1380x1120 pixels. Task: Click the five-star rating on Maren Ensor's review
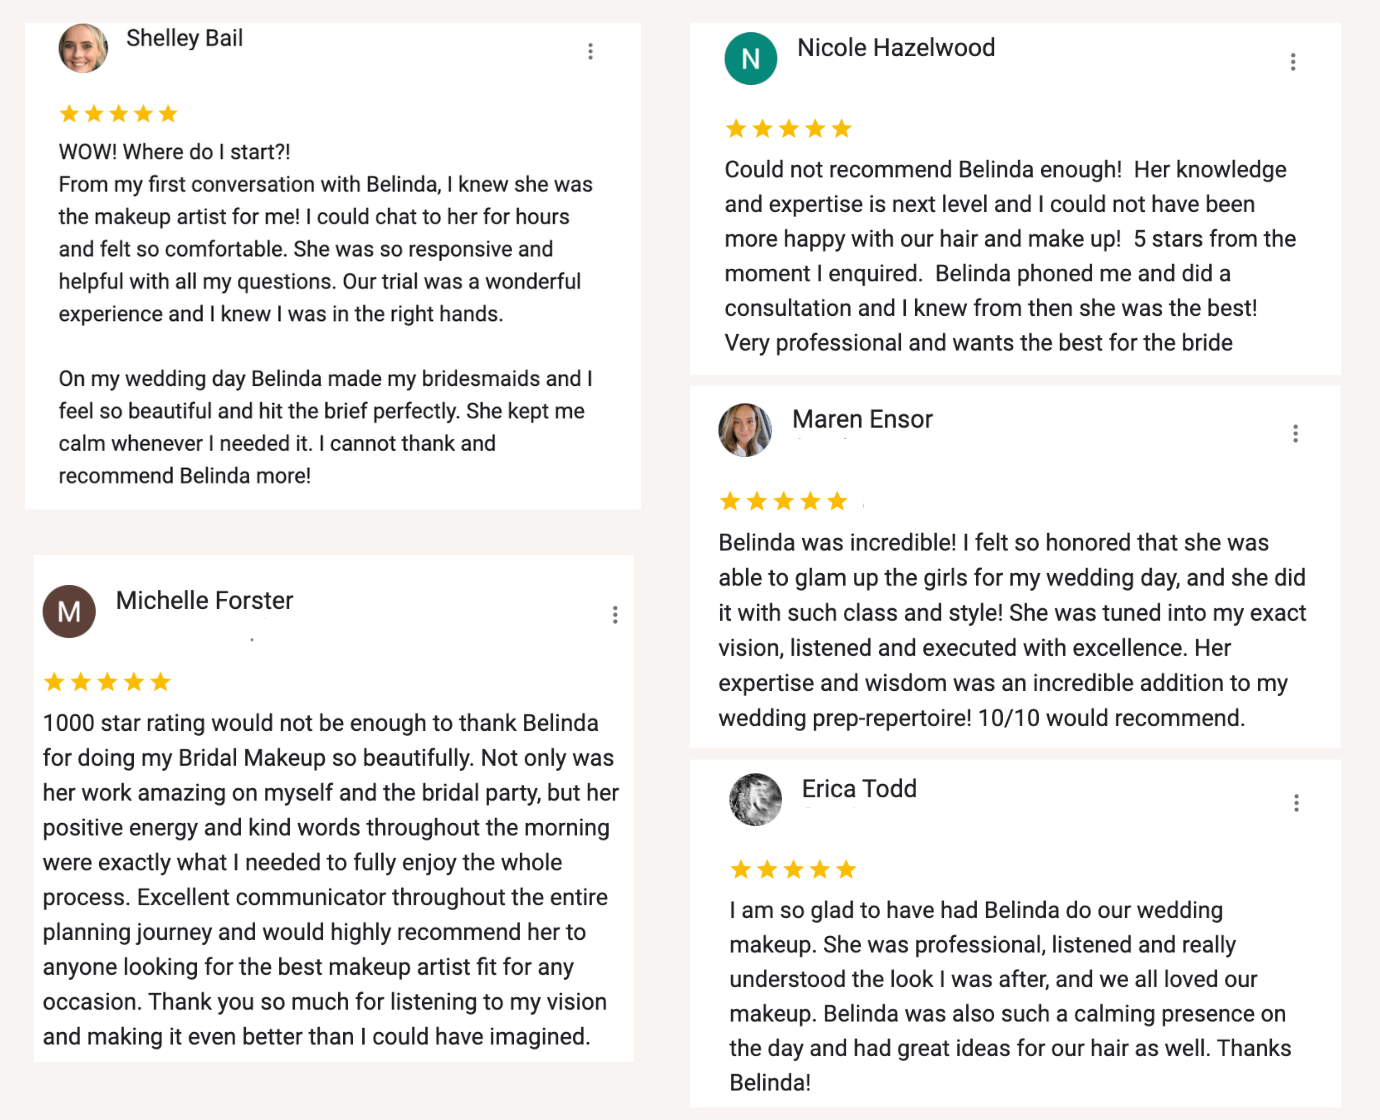783,501
